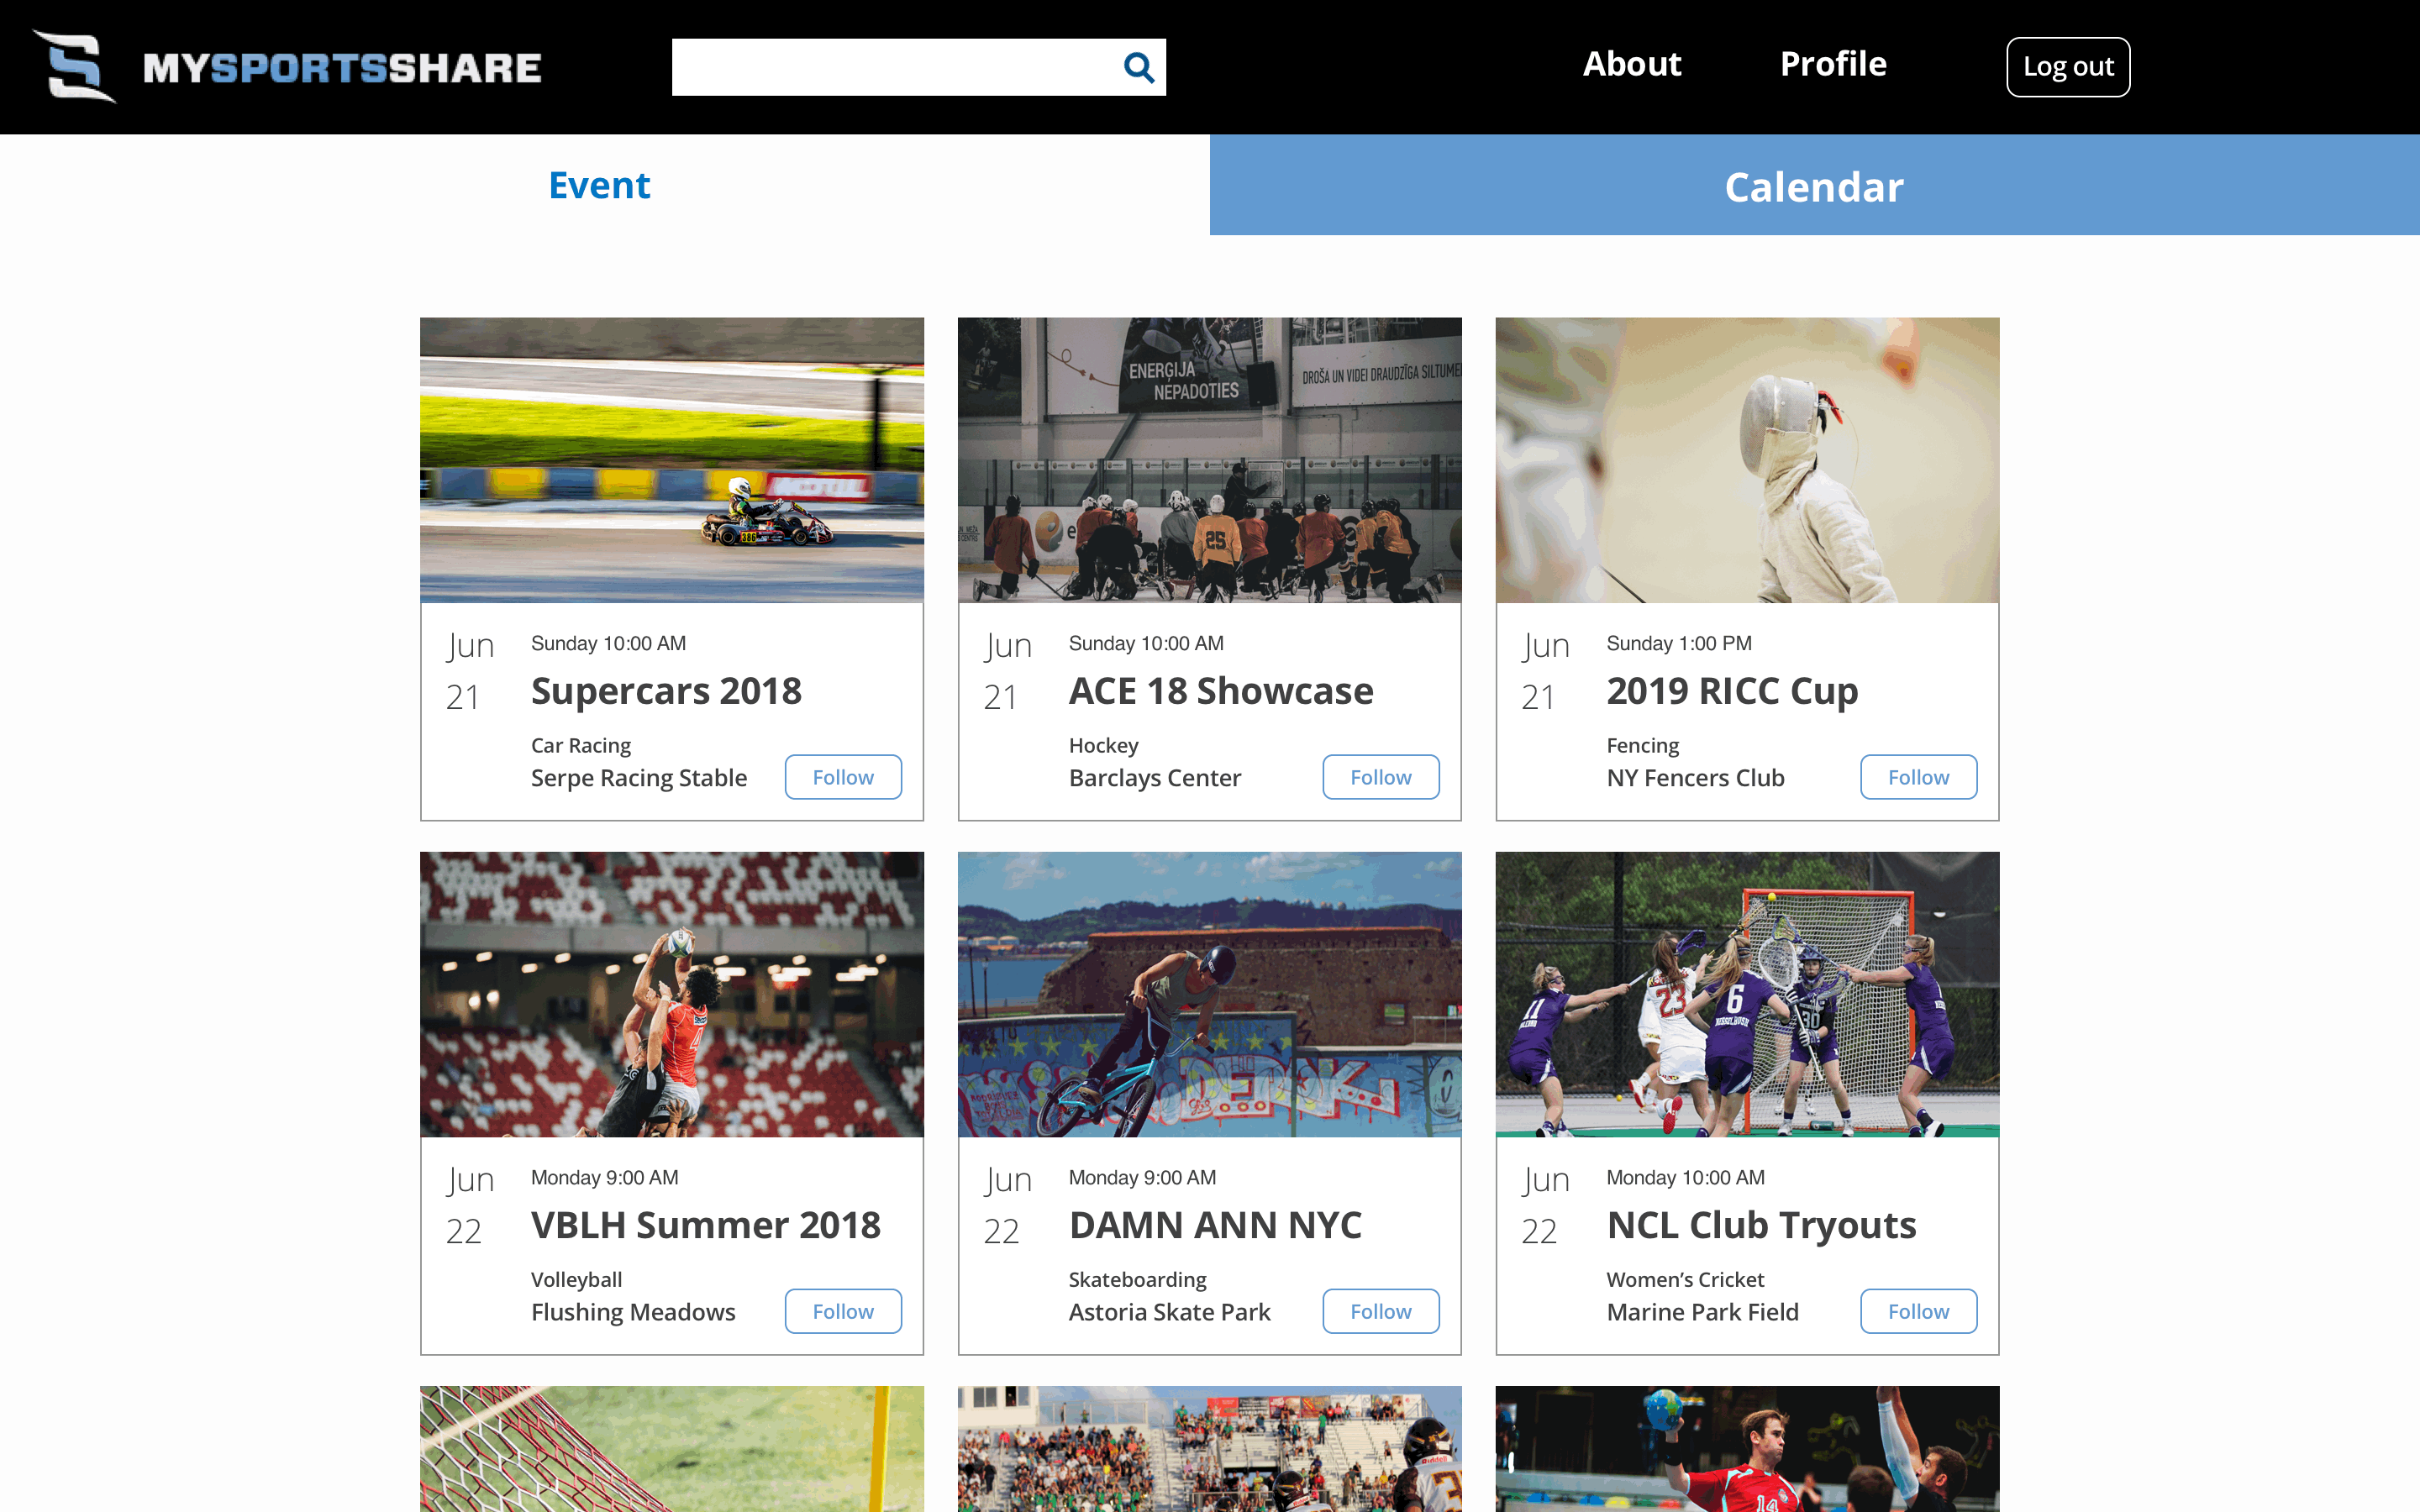Open the lacrosse goal photo
The width and height of the screenshot is (2420, 1512).
(1746, 994)
